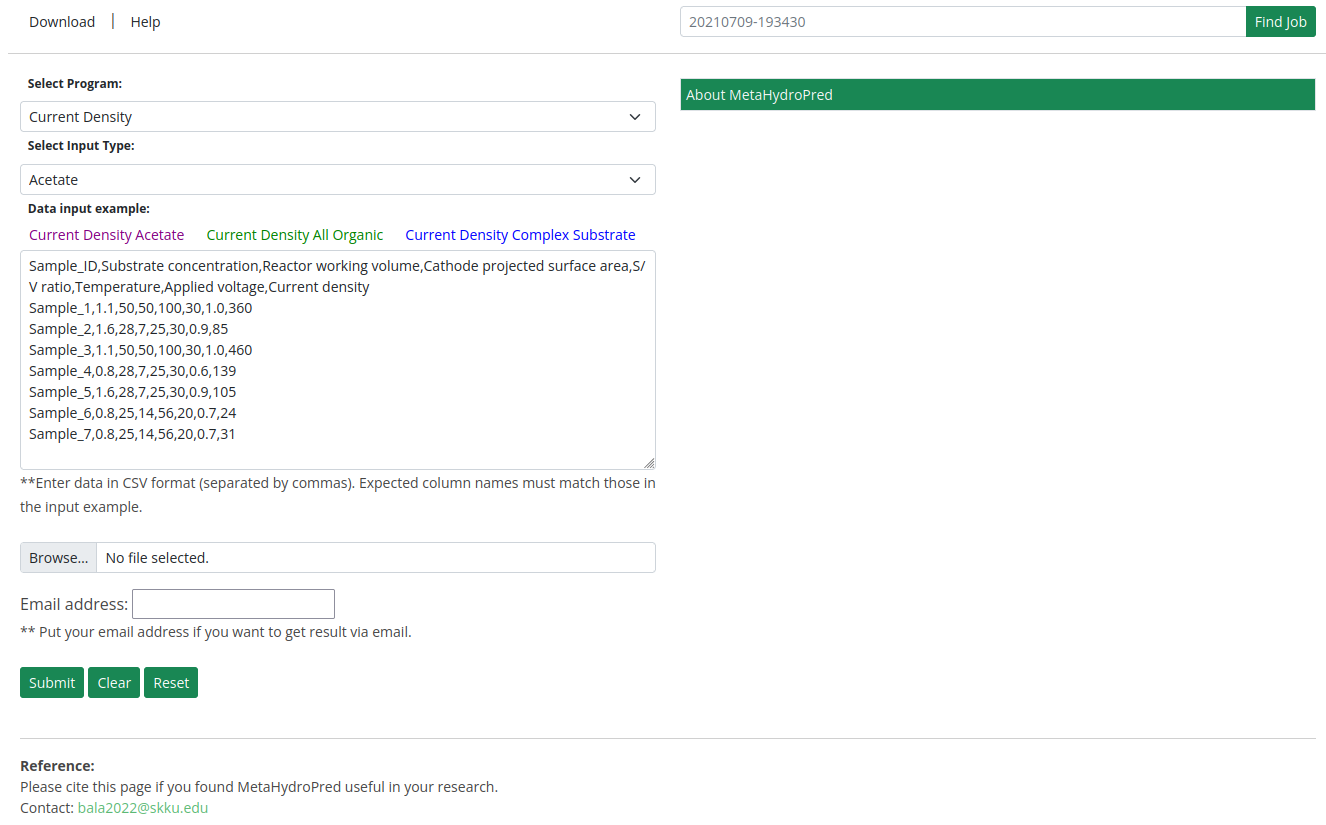The image size is (1326, 825).
Task: Focus the Email address input box
Action: click(x=233, y=604)
